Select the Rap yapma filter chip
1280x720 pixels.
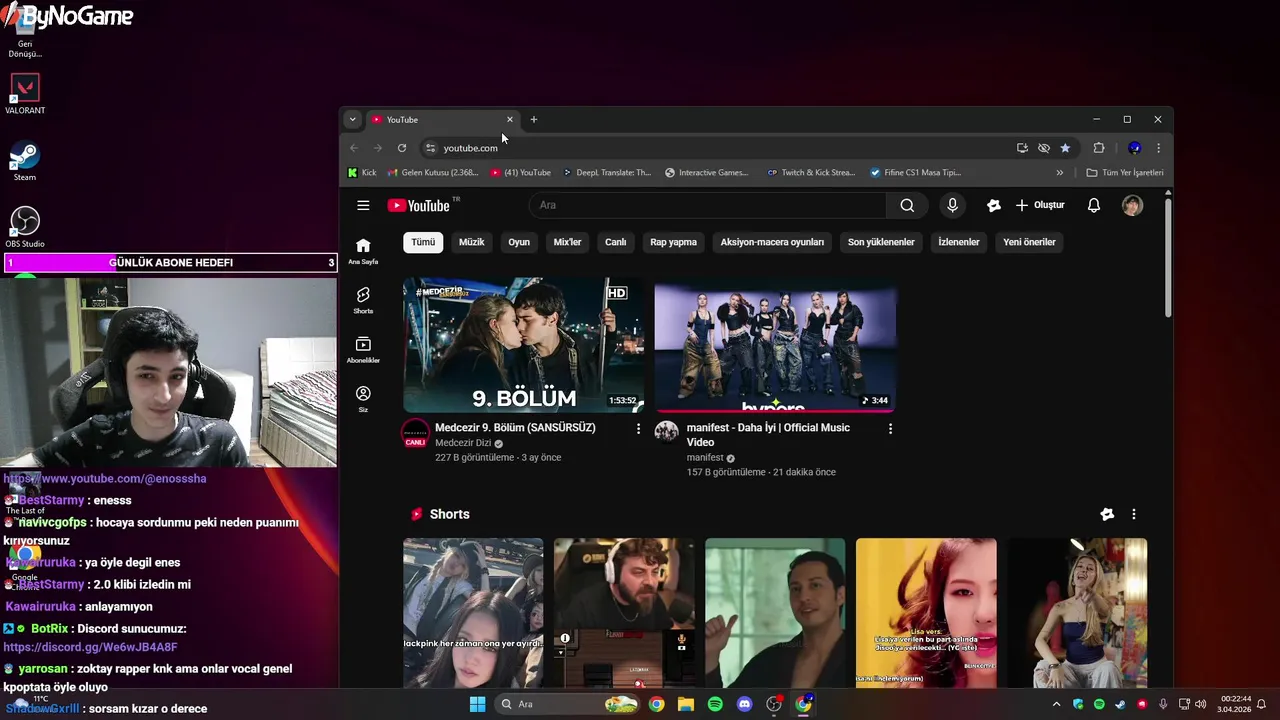point(673,242)
